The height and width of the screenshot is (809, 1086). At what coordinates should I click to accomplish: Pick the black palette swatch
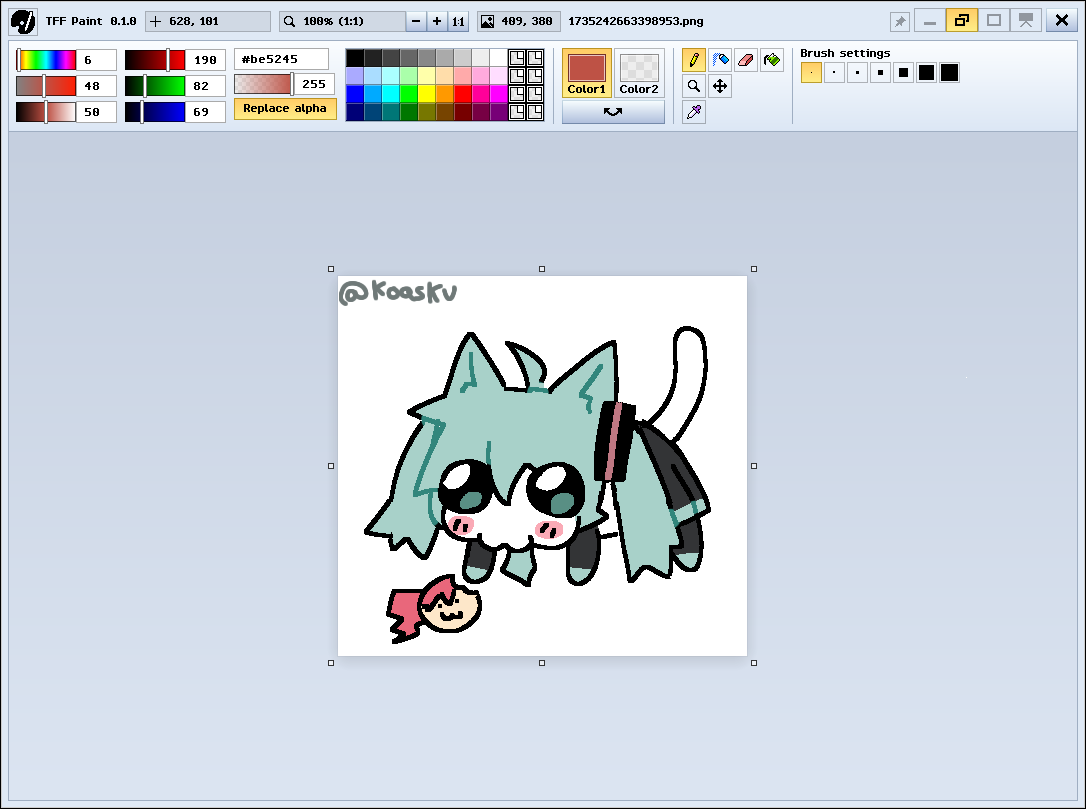(355, 58)
